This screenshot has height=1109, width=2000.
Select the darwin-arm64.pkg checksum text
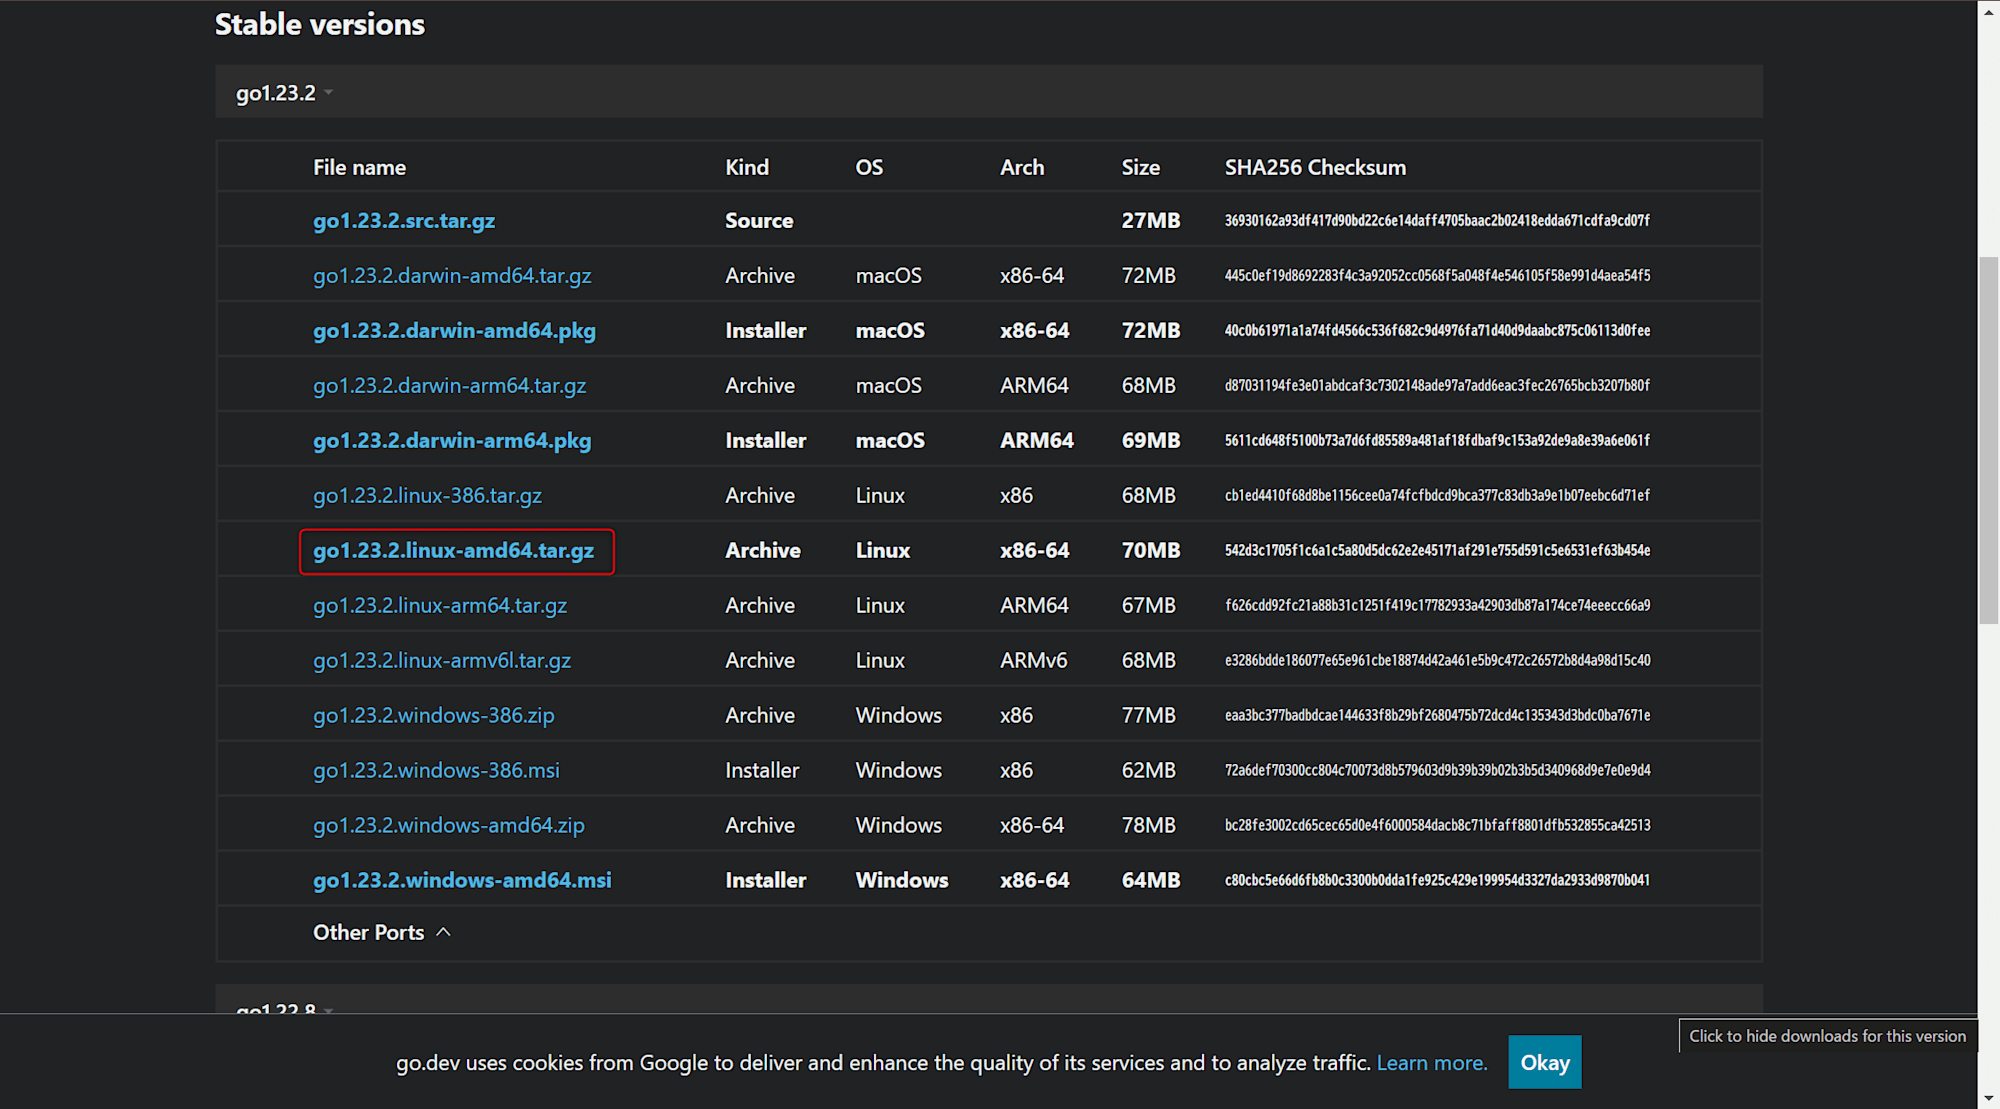[x=1437, y=441]
